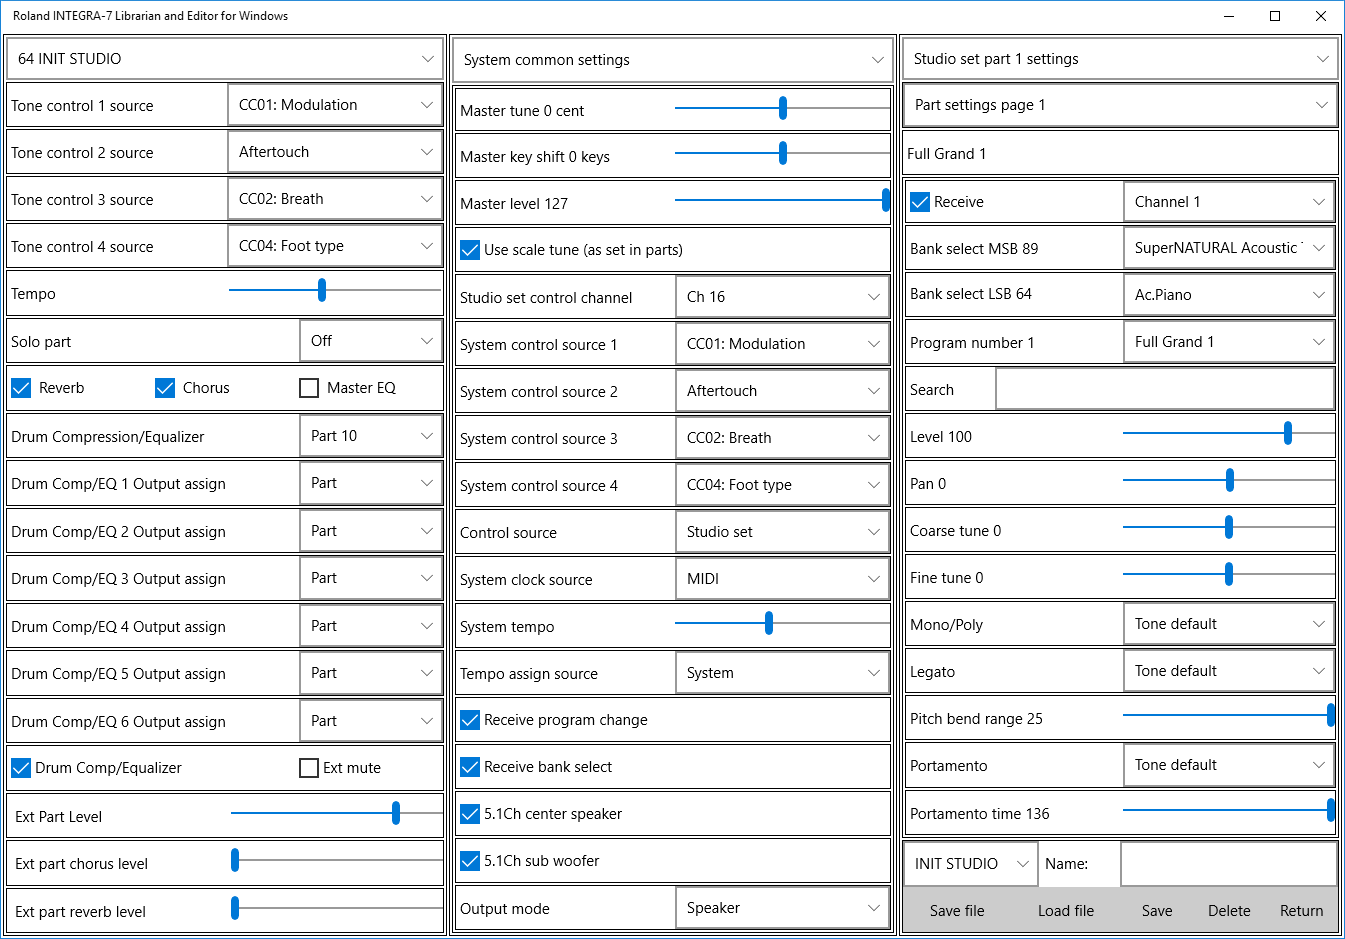Viewport: 1345px width, 939px height.
Task: Click the Load file button
Action: [1066, 911]
